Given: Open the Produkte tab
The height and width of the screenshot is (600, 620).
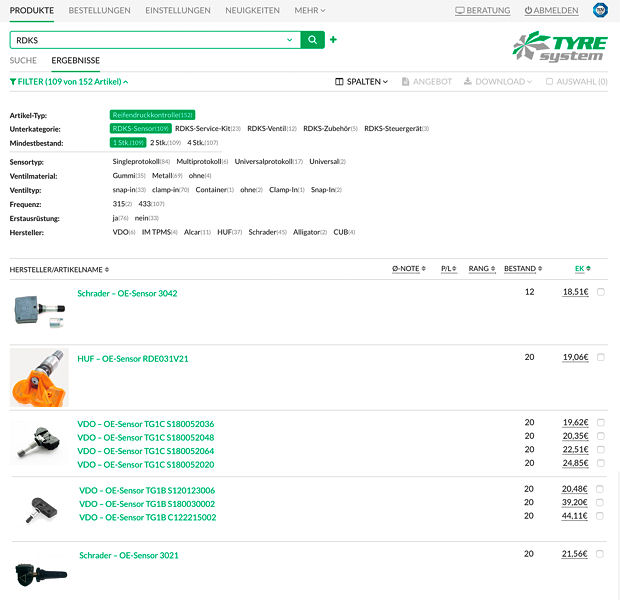Looking at the screenshot, I should (32, 11).
